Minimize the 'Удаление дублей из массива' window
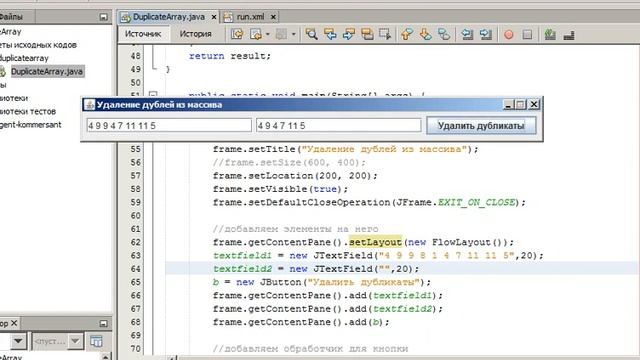The width and height of the screenshot is (640, 360). 508,105
